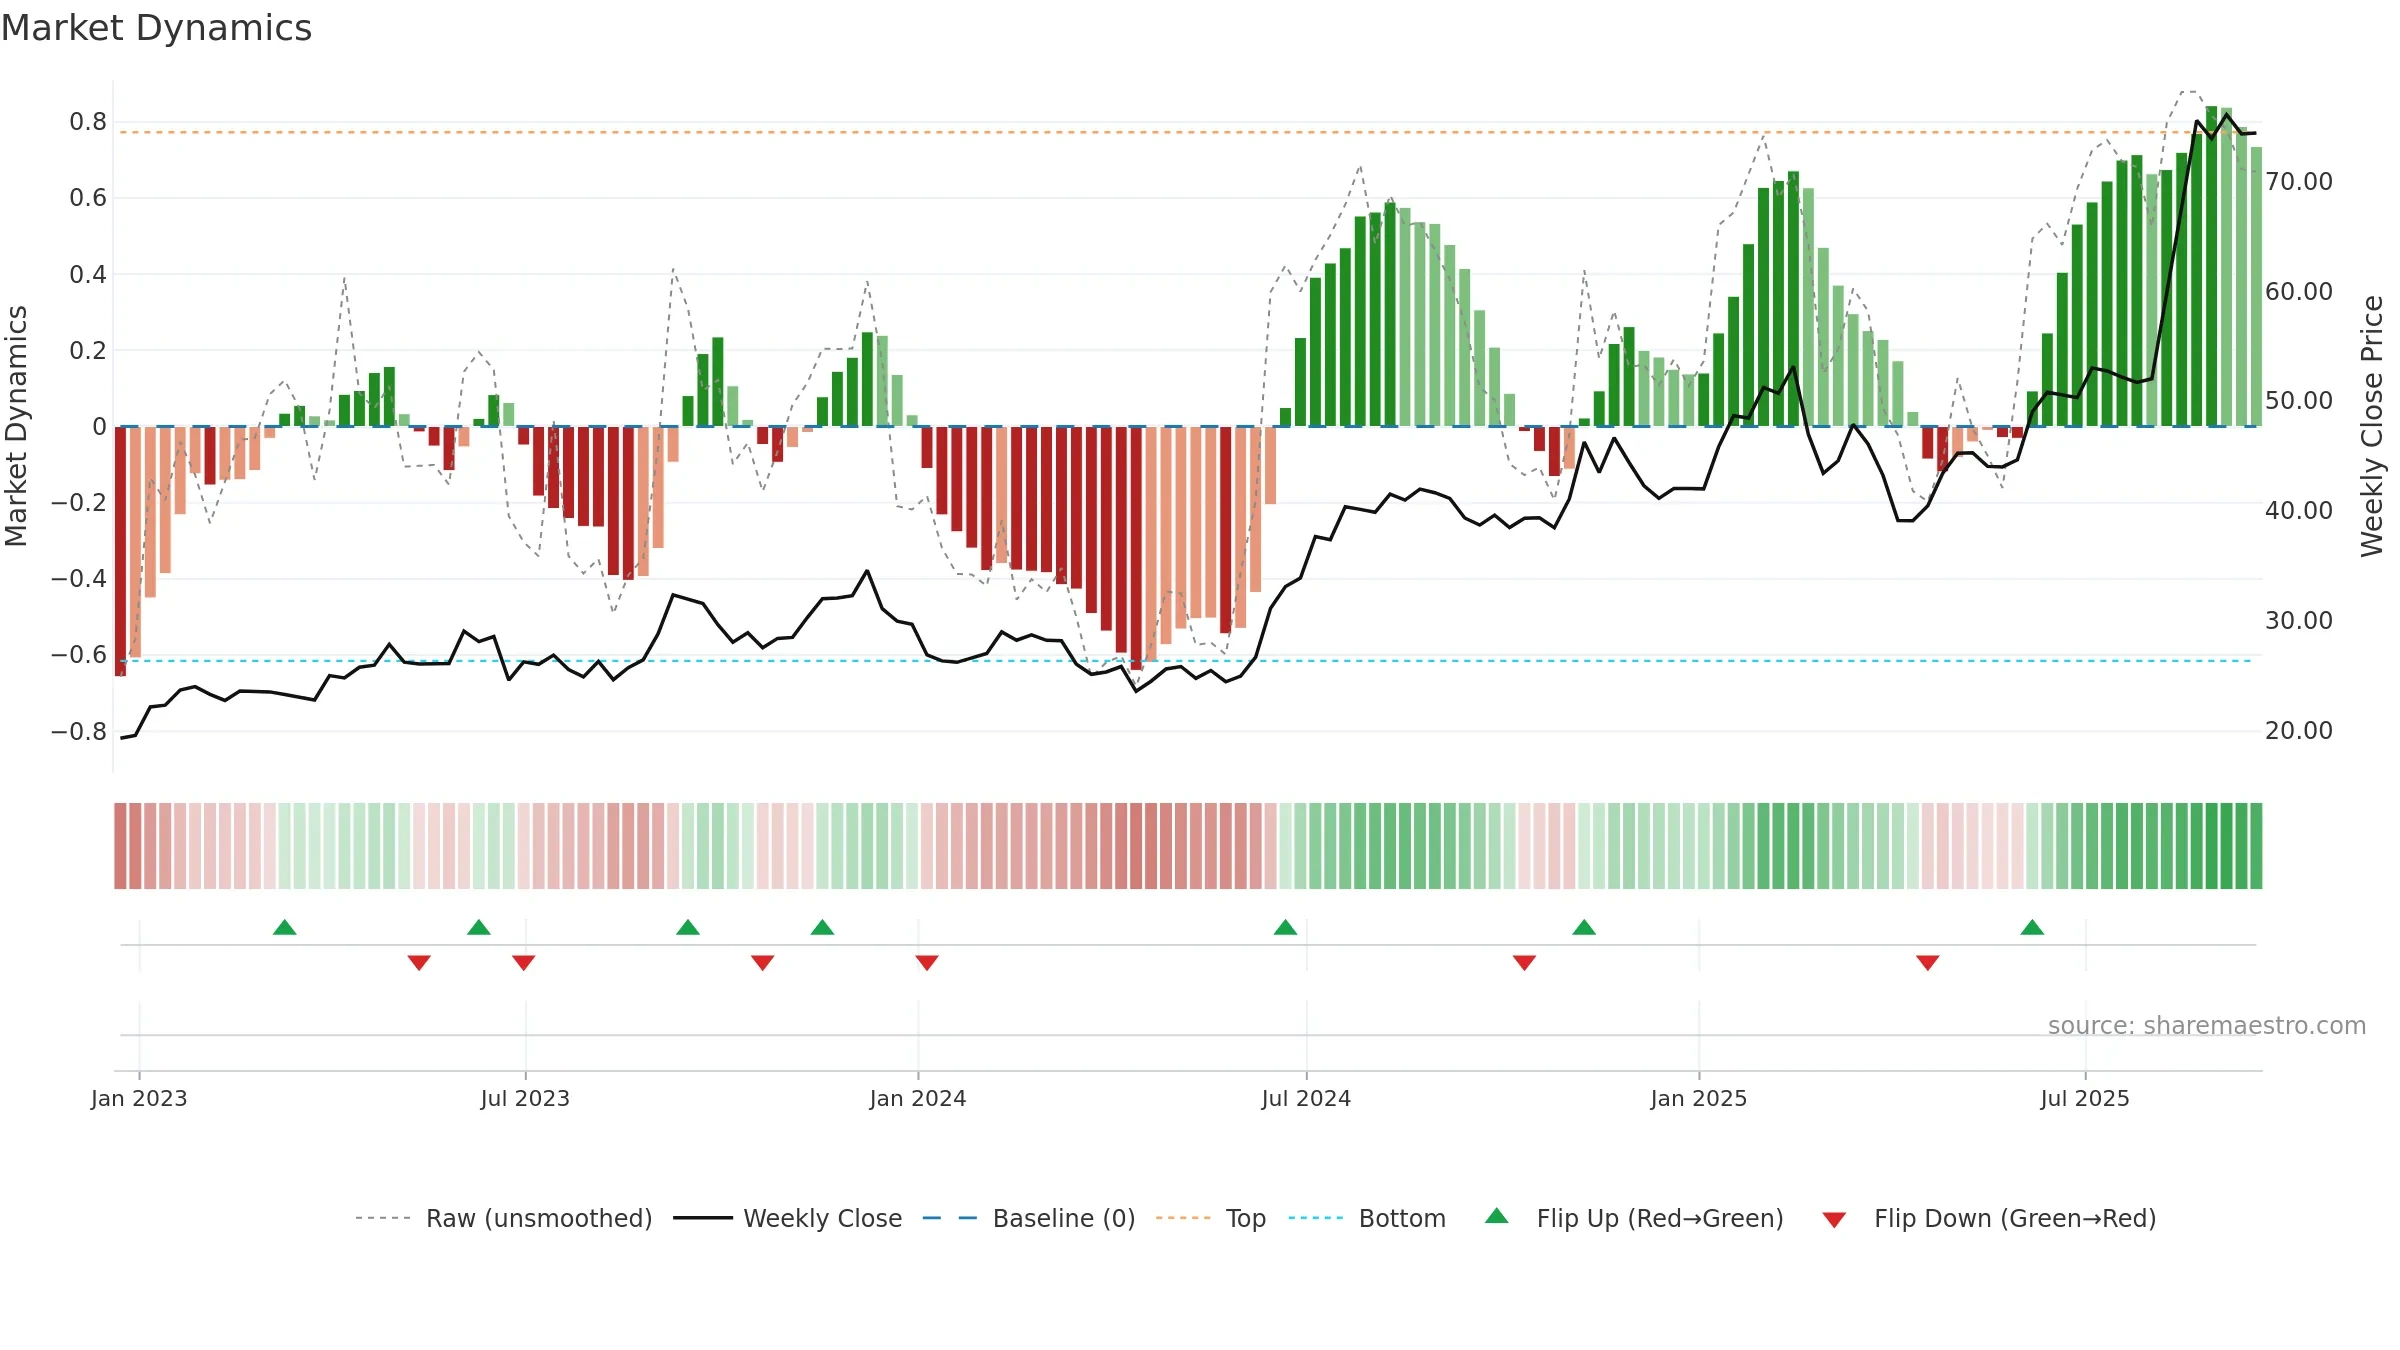
Task: Click the 0.2 tick on the left axis
Action: point(88,351)
